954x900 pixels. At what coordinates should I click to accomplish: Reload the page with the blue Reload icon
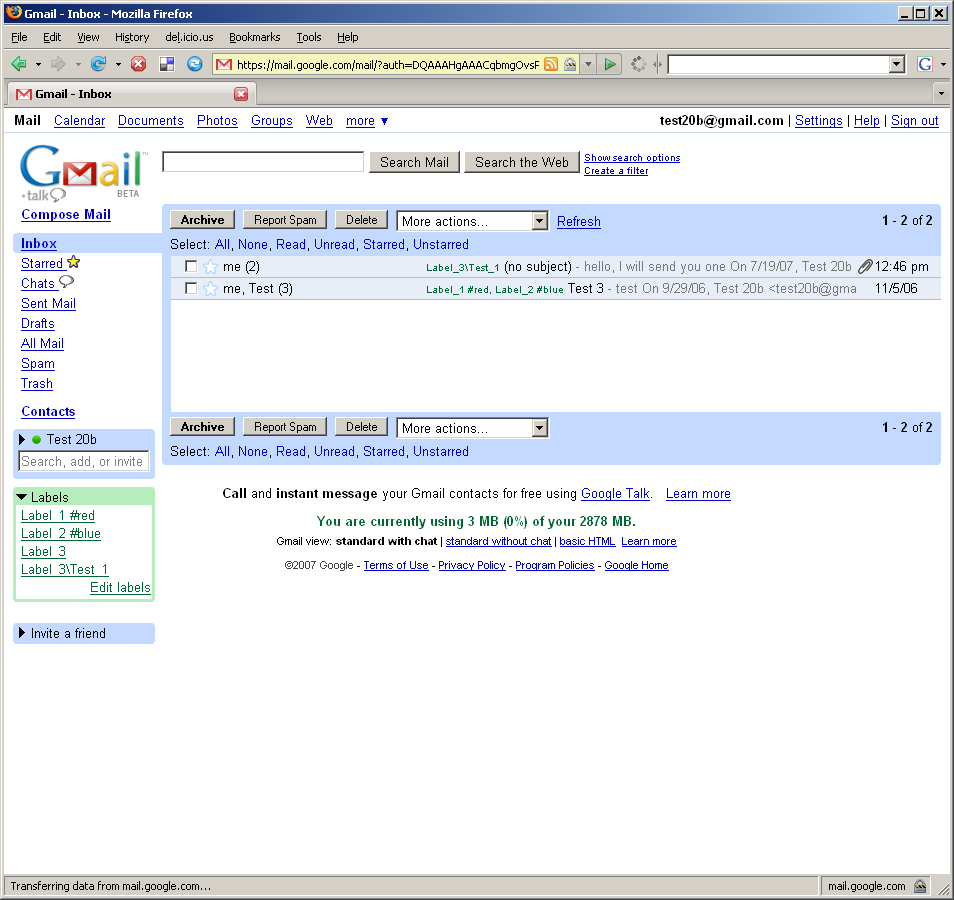[98, 64]
